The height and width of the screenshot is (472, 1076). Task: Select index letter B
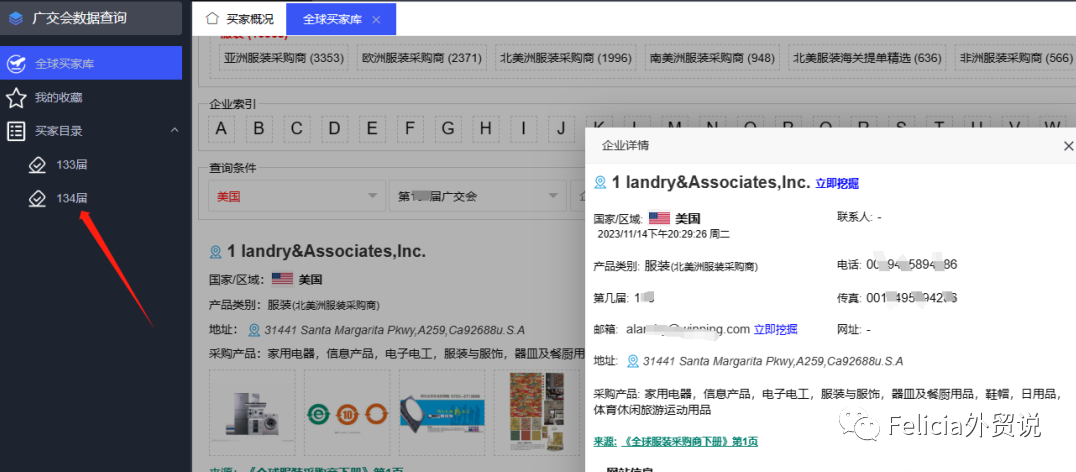259,128
